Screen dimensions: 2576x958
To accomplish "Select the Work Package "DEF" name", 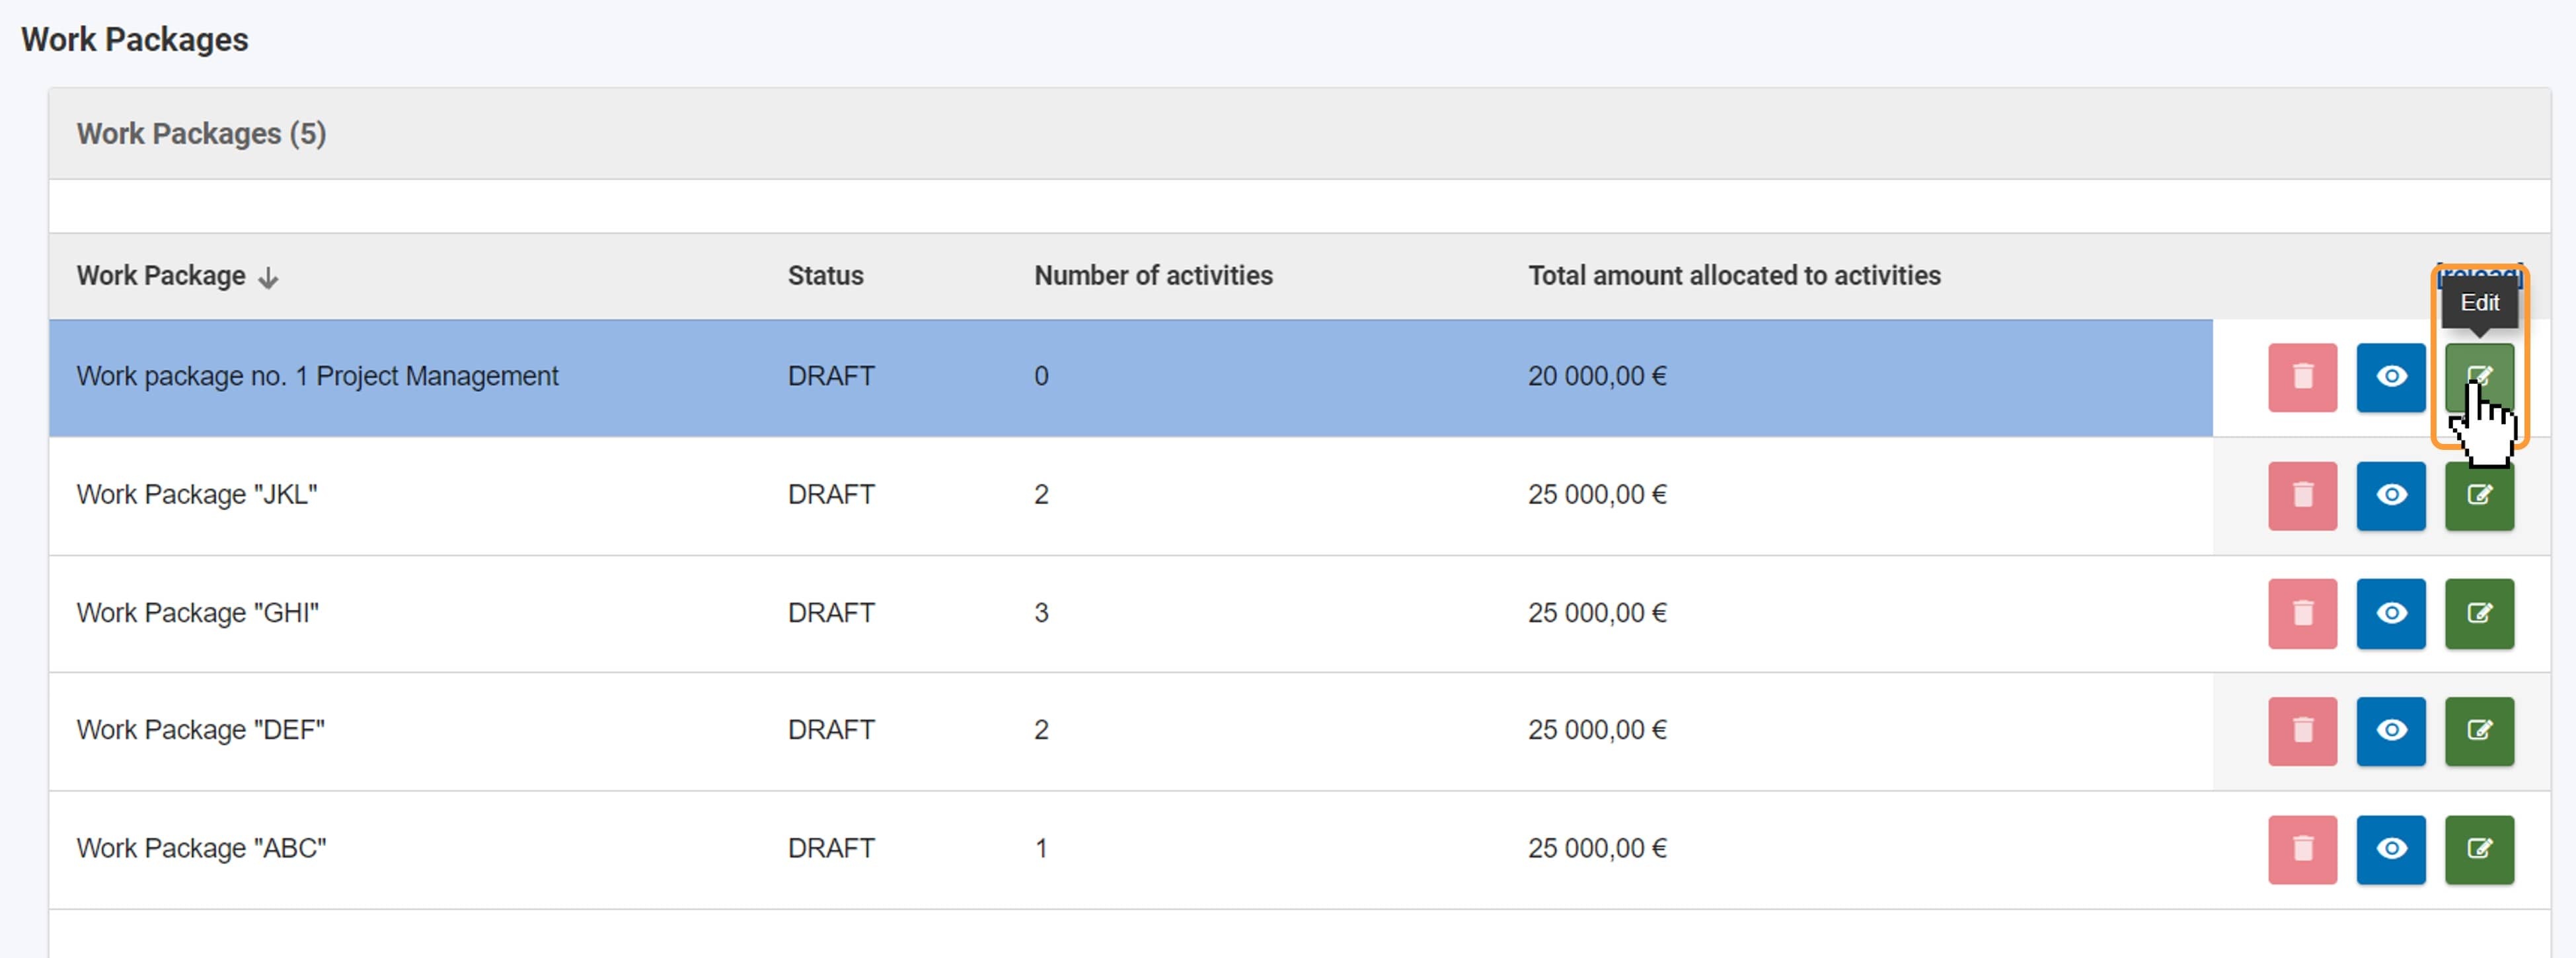I will [200, 730].
